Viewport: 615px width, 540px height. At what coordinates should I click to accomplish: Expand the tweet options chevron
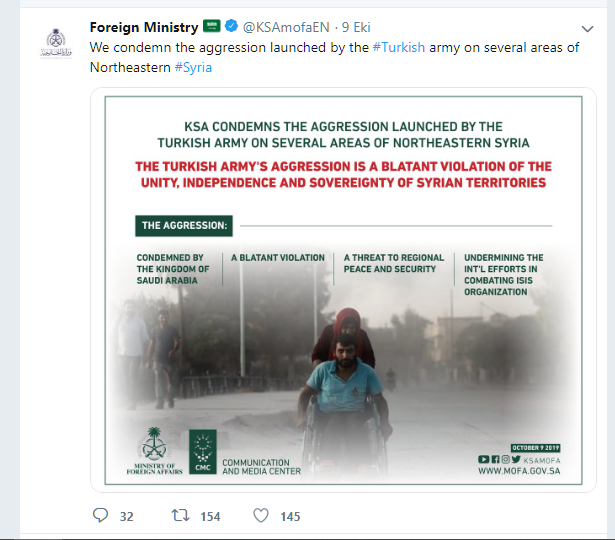(x=587, y=29)
